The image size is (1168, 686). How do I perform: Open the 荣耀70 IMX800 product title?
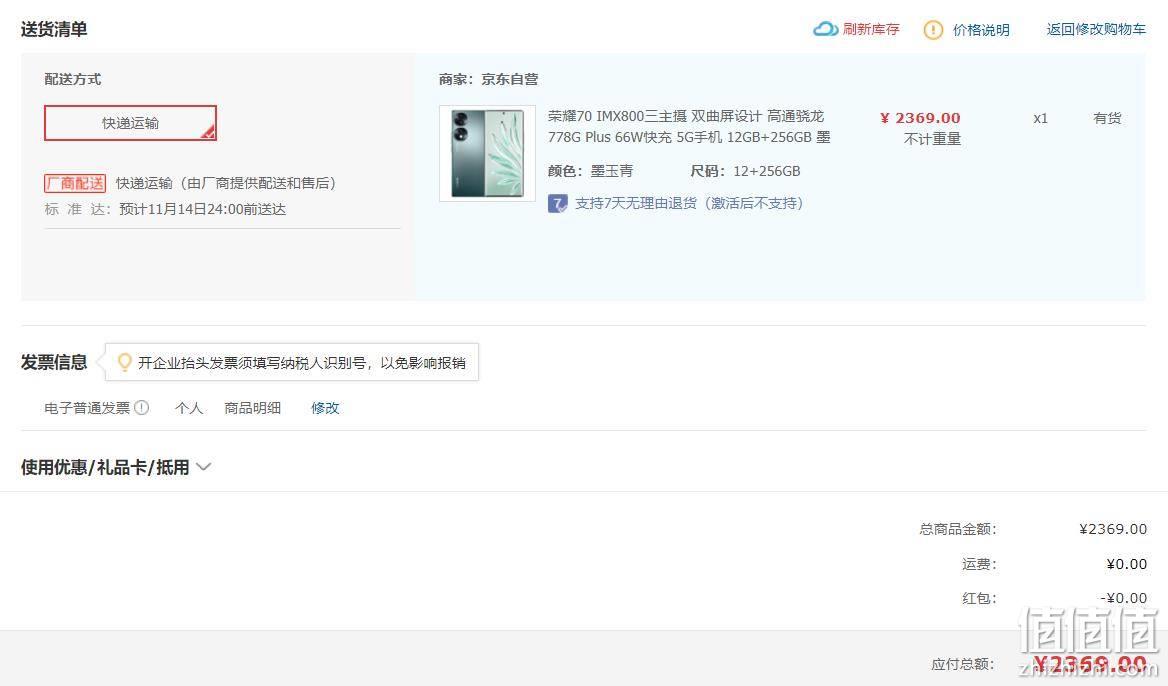click(689, 127)
